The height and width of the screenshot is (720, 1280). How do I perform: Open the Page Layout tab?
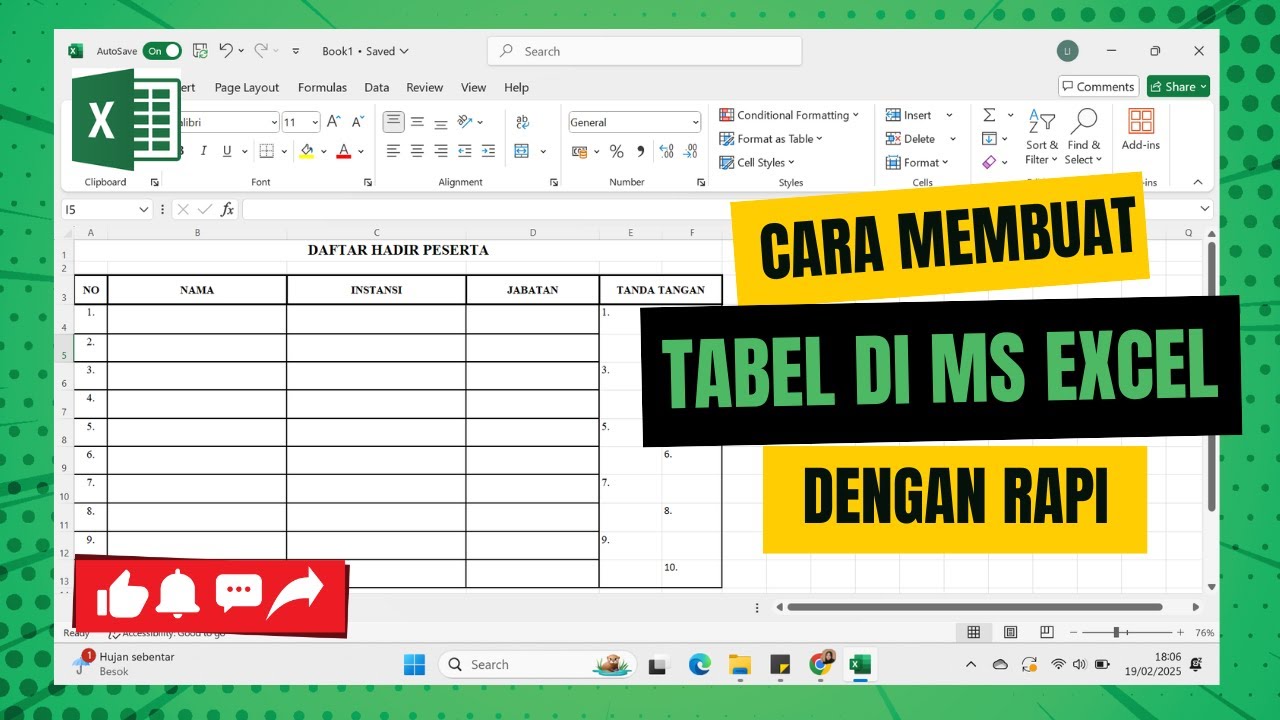click(x=247, y=87)
